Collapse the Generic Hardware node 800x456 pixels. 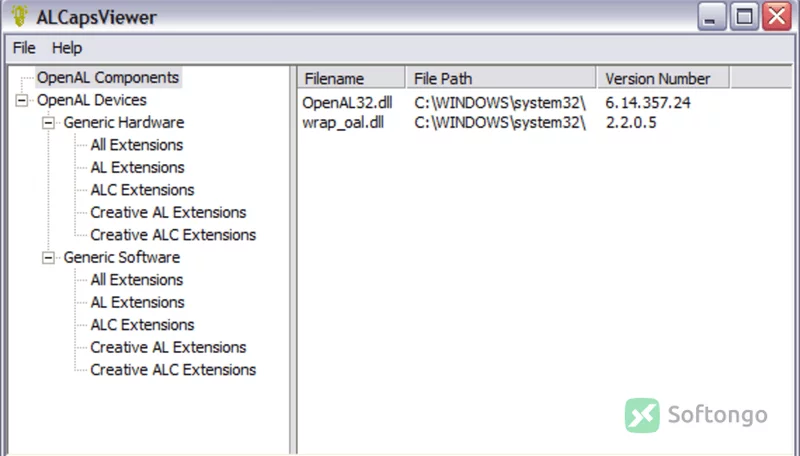[48, 123]
